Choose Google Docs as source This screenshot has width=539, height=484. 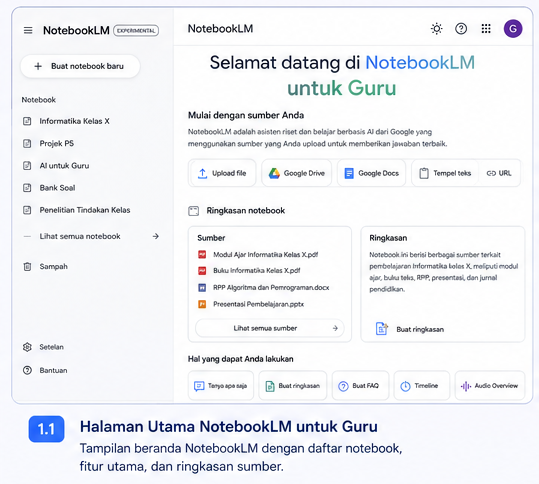click(x=371, y=173)
